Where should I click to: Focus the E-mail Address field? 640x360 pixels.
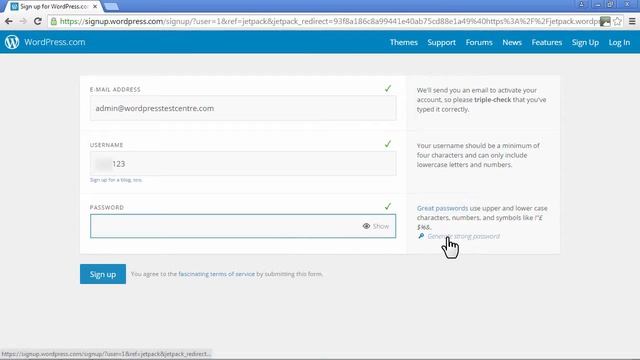point(243,108)
